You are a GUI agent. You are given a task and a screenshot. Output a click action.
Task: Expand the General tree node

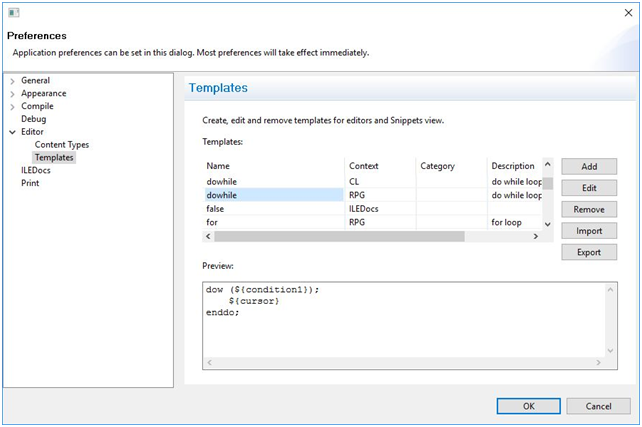[12, 81]
